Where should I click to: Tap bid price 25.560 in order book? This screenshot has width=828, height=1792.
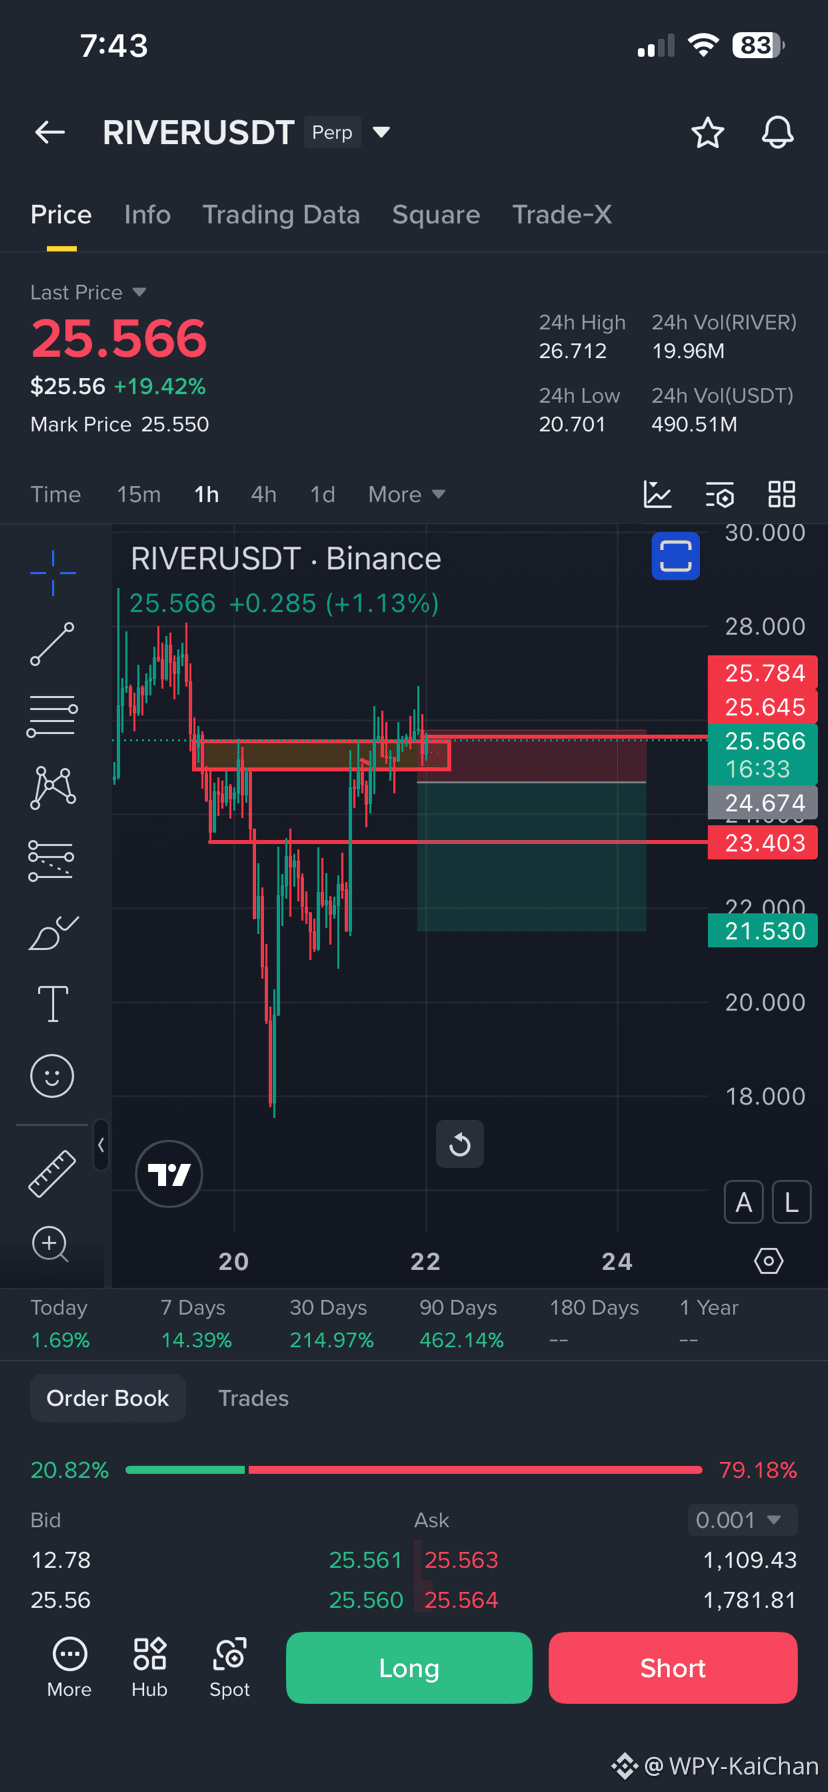click(x=366, y=1600)
